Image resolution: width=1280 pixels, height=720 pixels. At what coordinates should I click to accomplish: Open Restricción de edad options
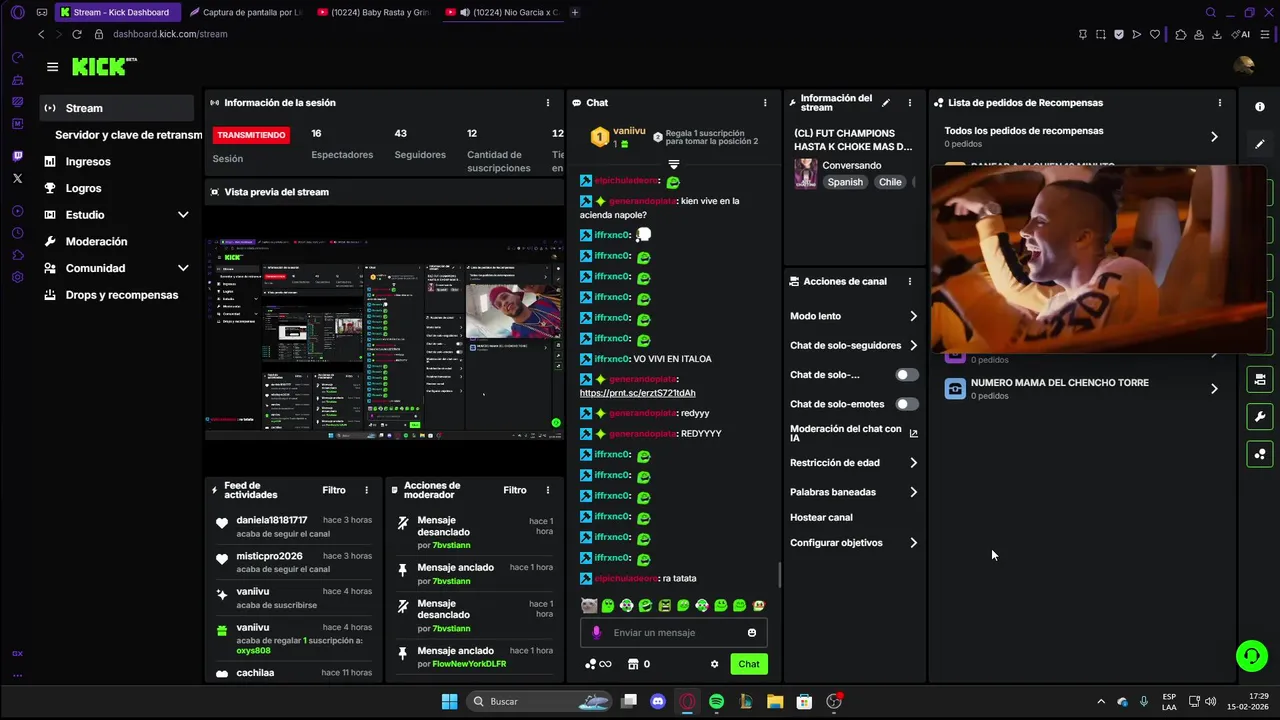854,463
